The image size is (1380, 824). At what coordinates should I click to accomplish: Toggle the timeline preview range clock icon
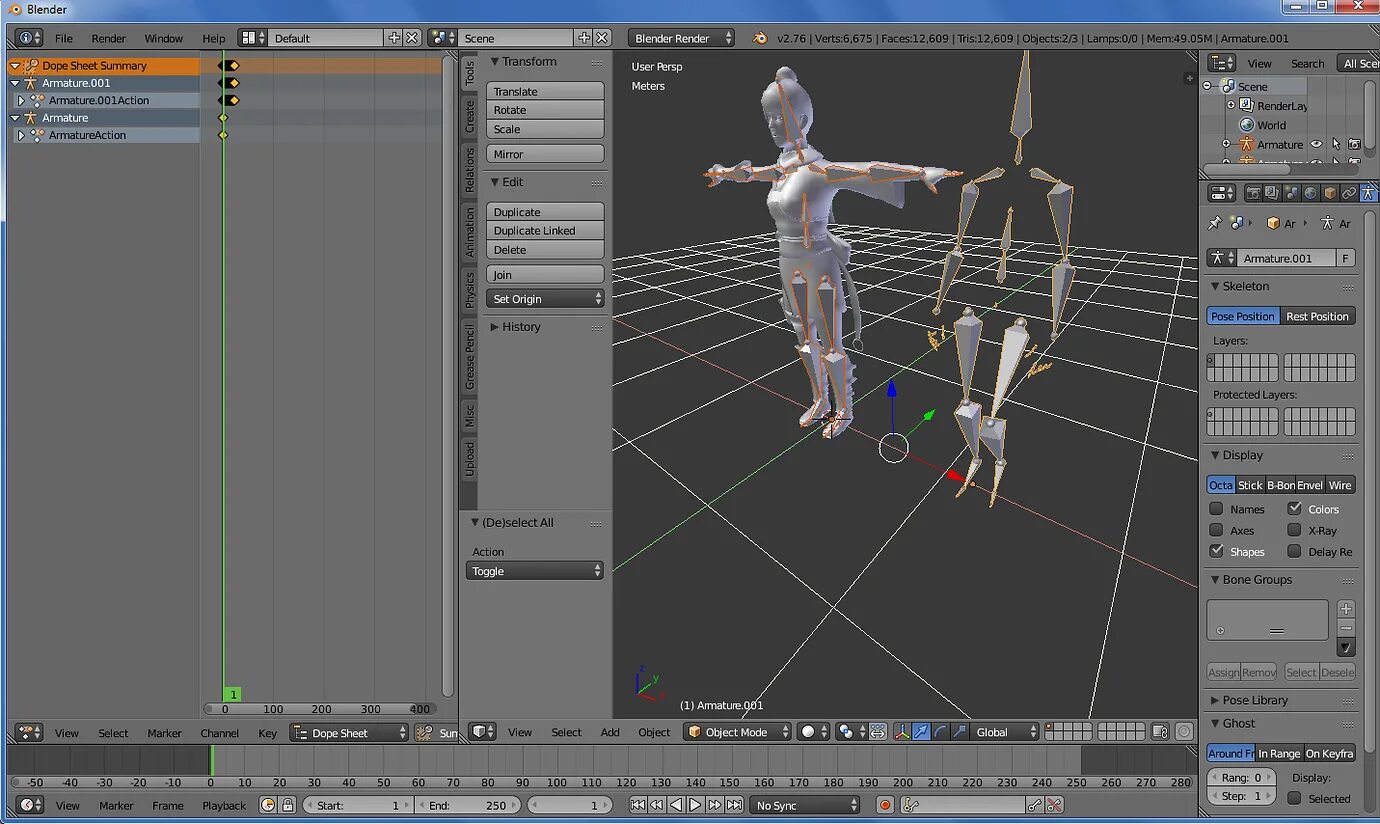268,805
